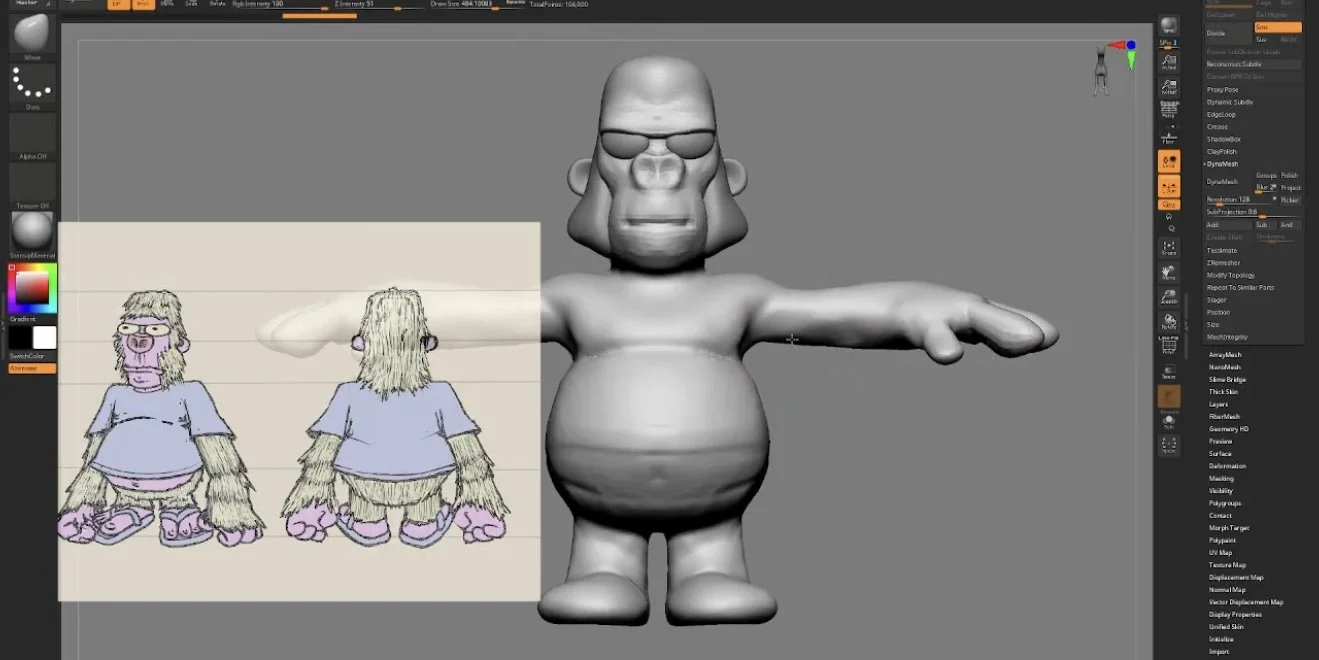Open the Move brush thumbnail picker
1319x660 pixels.
(x=33, y=34)
